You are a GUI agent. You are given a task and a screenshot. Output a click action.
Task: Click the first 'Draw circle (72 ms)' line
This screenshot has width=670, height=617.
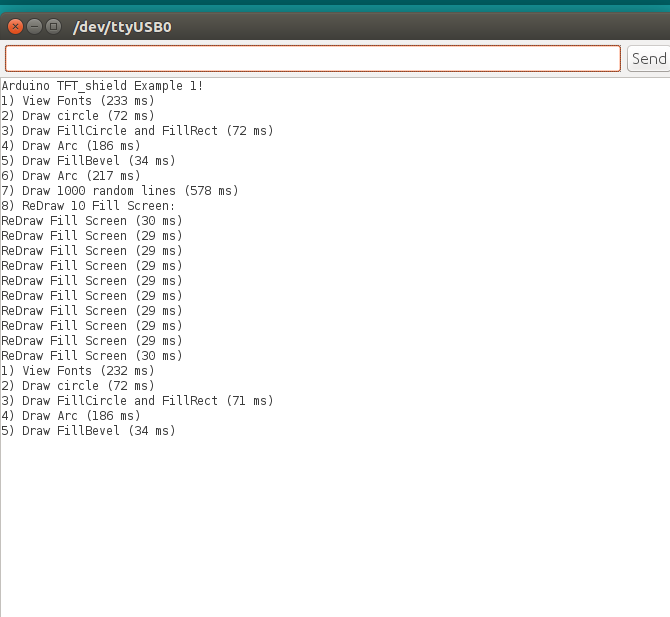[78, 116]
